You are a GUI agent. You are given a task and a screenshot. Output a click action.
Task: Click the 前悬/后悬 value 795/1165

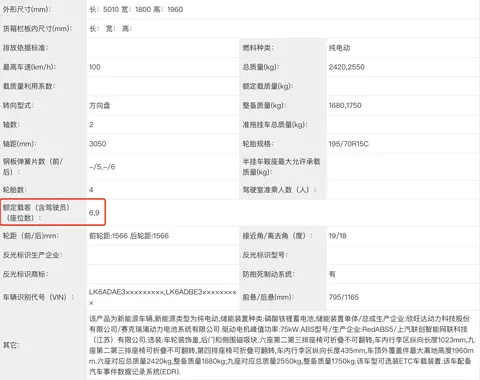coord(344,297)
